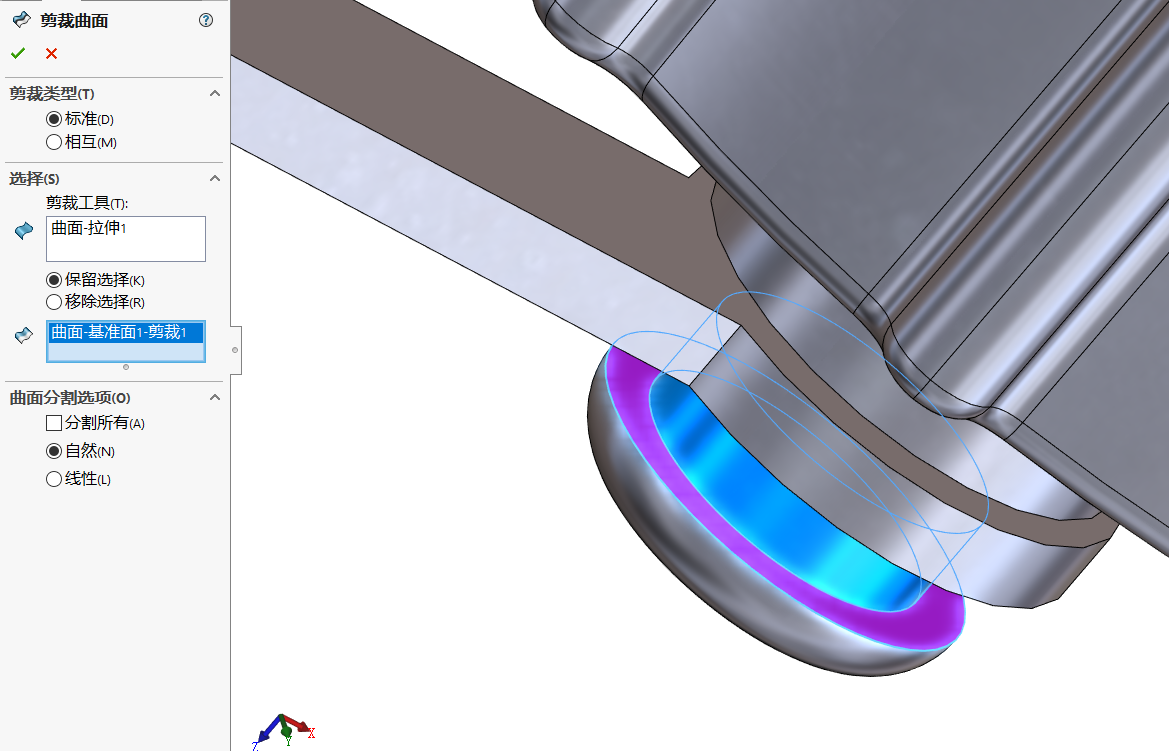Click the trim tool selection surface icon
The image size is (1169, 751).
[24, 230]
